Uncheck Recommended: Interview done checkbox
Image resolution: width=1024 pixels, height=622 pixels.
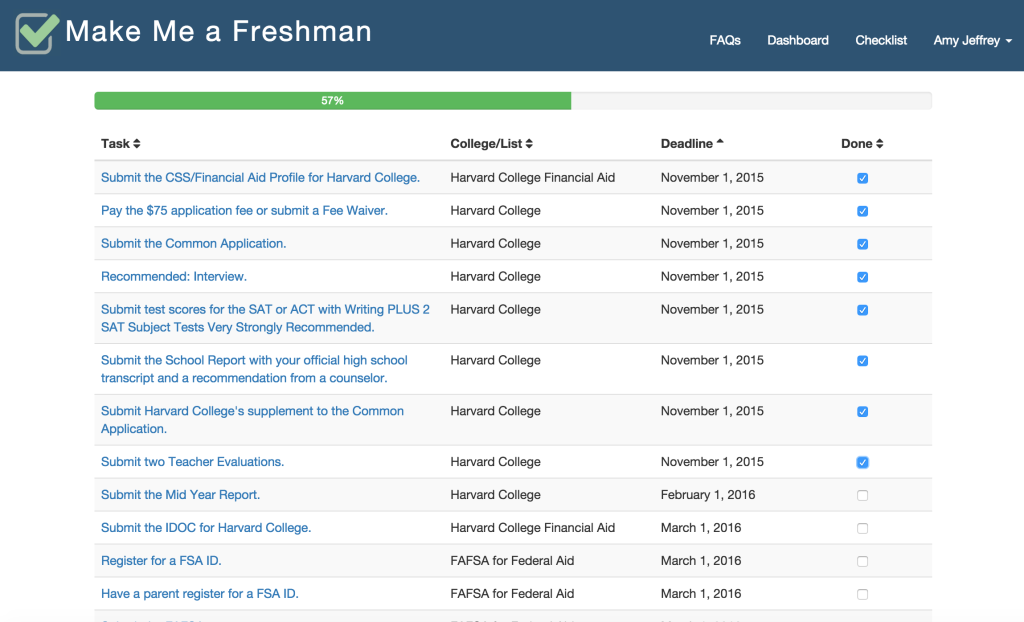[x=862, y=276]
